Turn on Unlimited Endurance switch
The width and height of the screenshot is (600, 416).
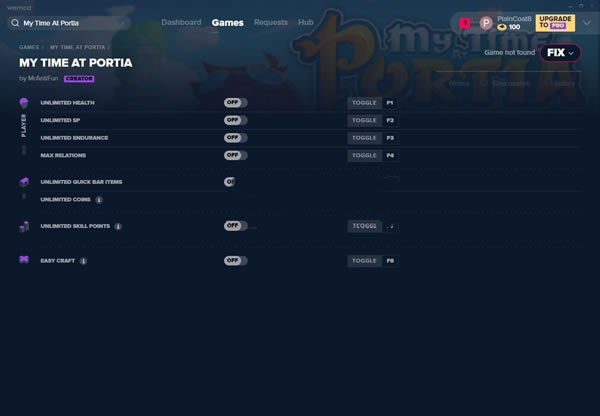point(235,138)
